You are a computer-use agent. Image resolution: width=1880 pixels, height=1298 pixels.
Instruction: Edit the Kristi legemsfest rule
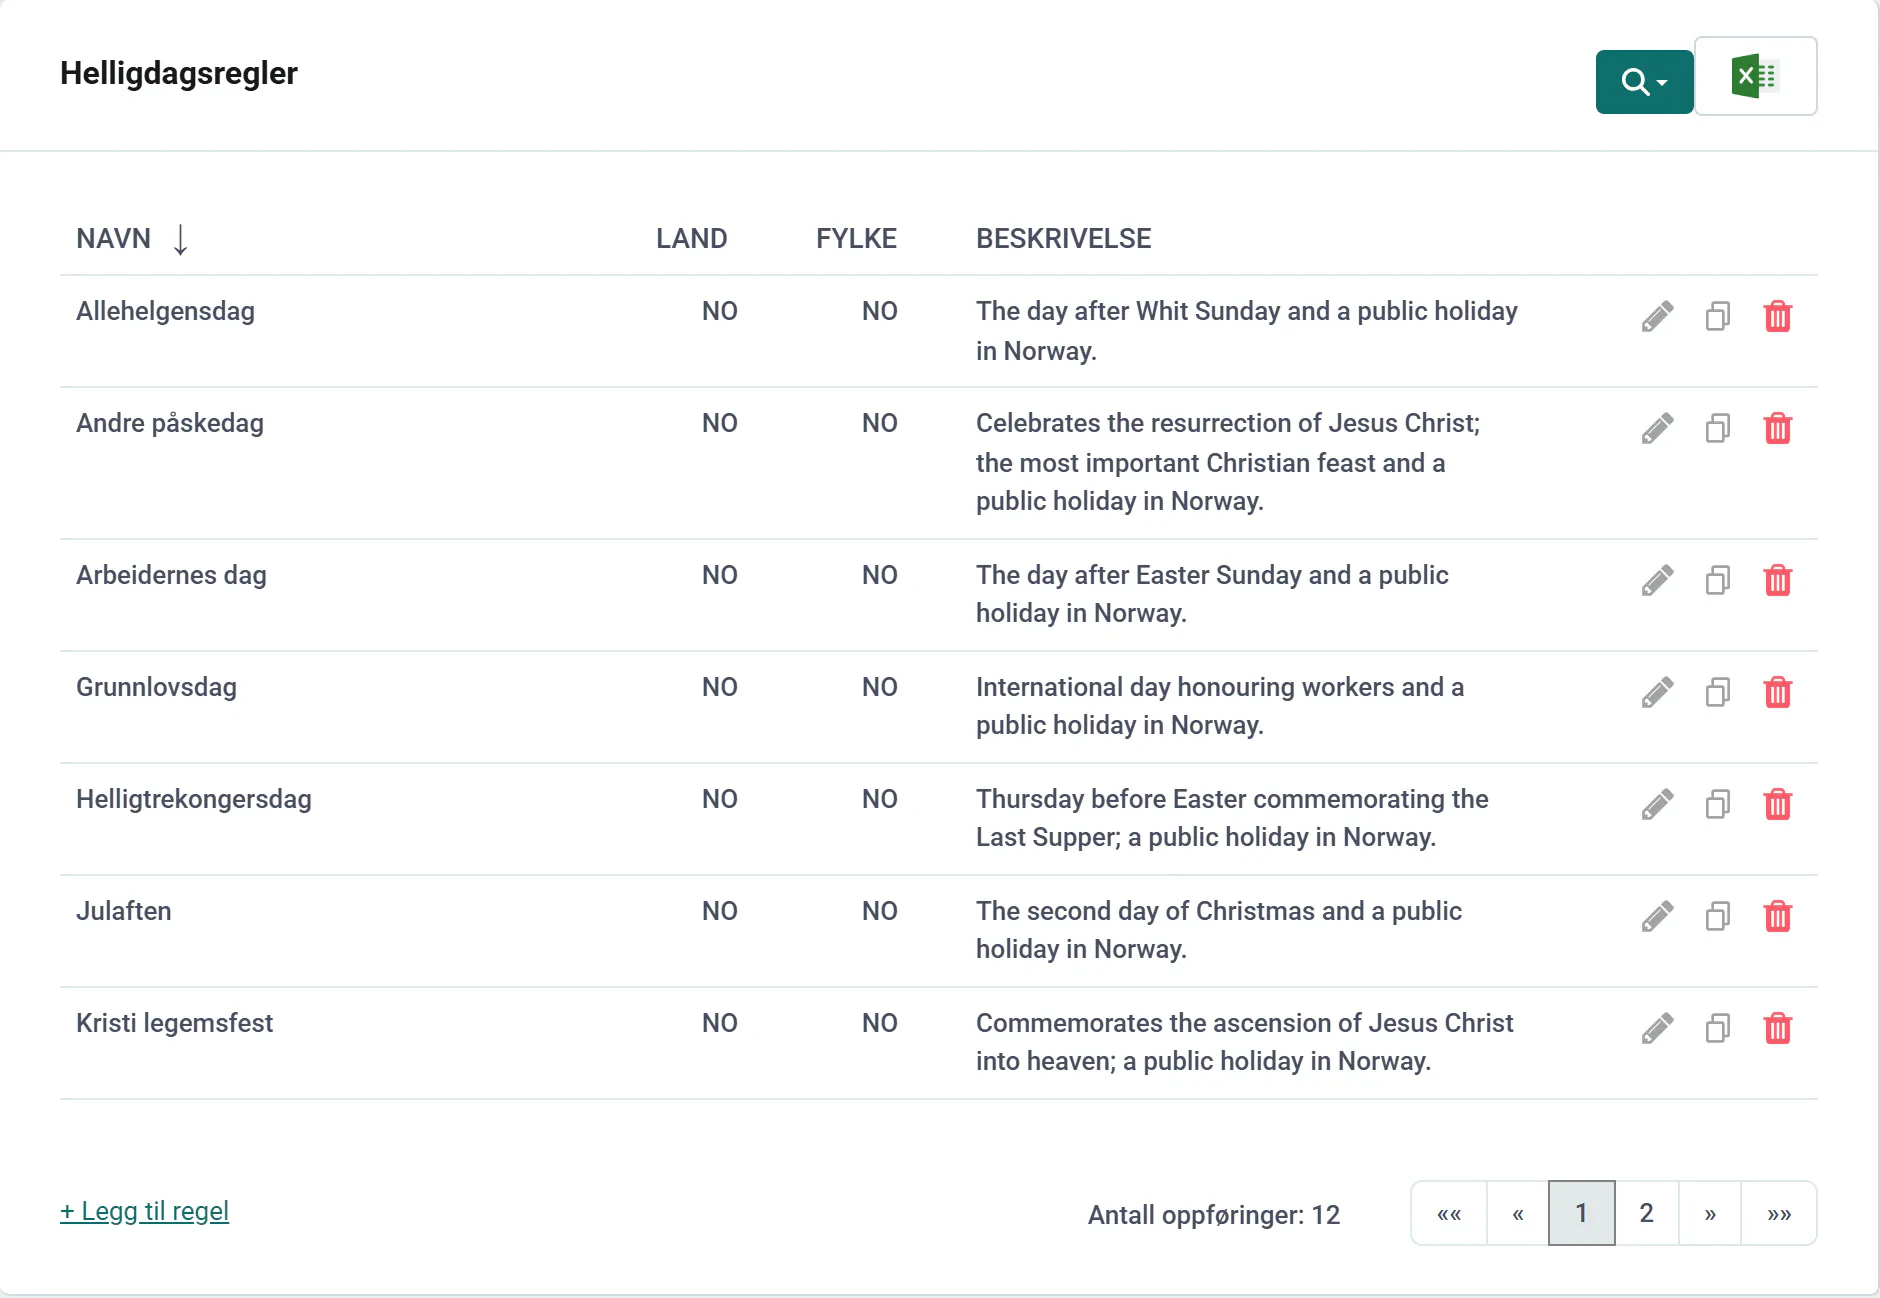click(x=1657, y=1028)
